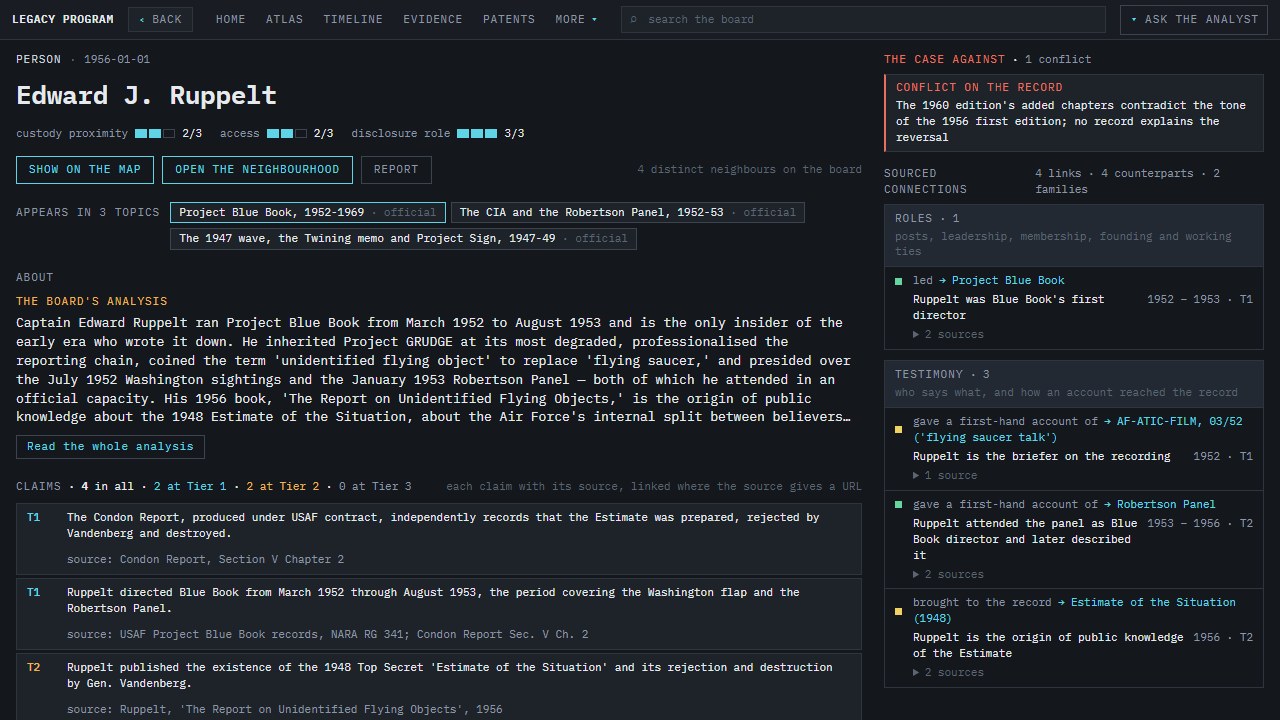
Task: Click 'Read the whole analysis'
Action: [110, 446]
